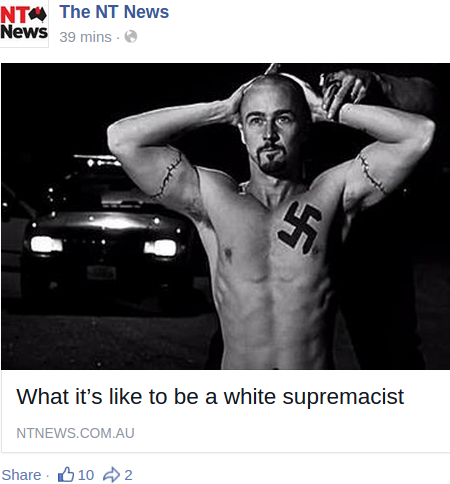Open The NT News page name link

[x=114, y=12]
